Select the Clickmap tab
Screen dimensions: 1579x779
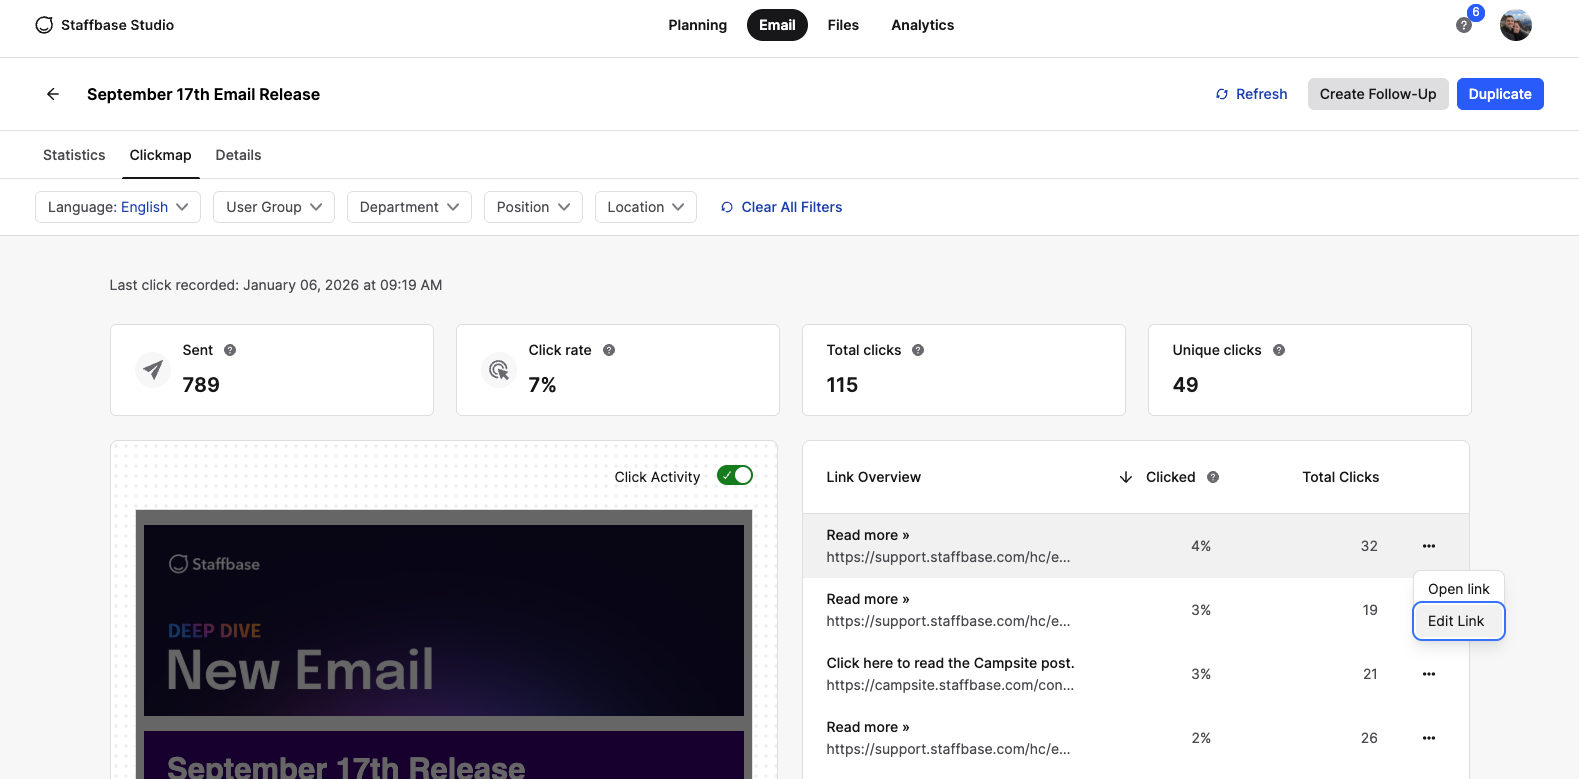160,155
